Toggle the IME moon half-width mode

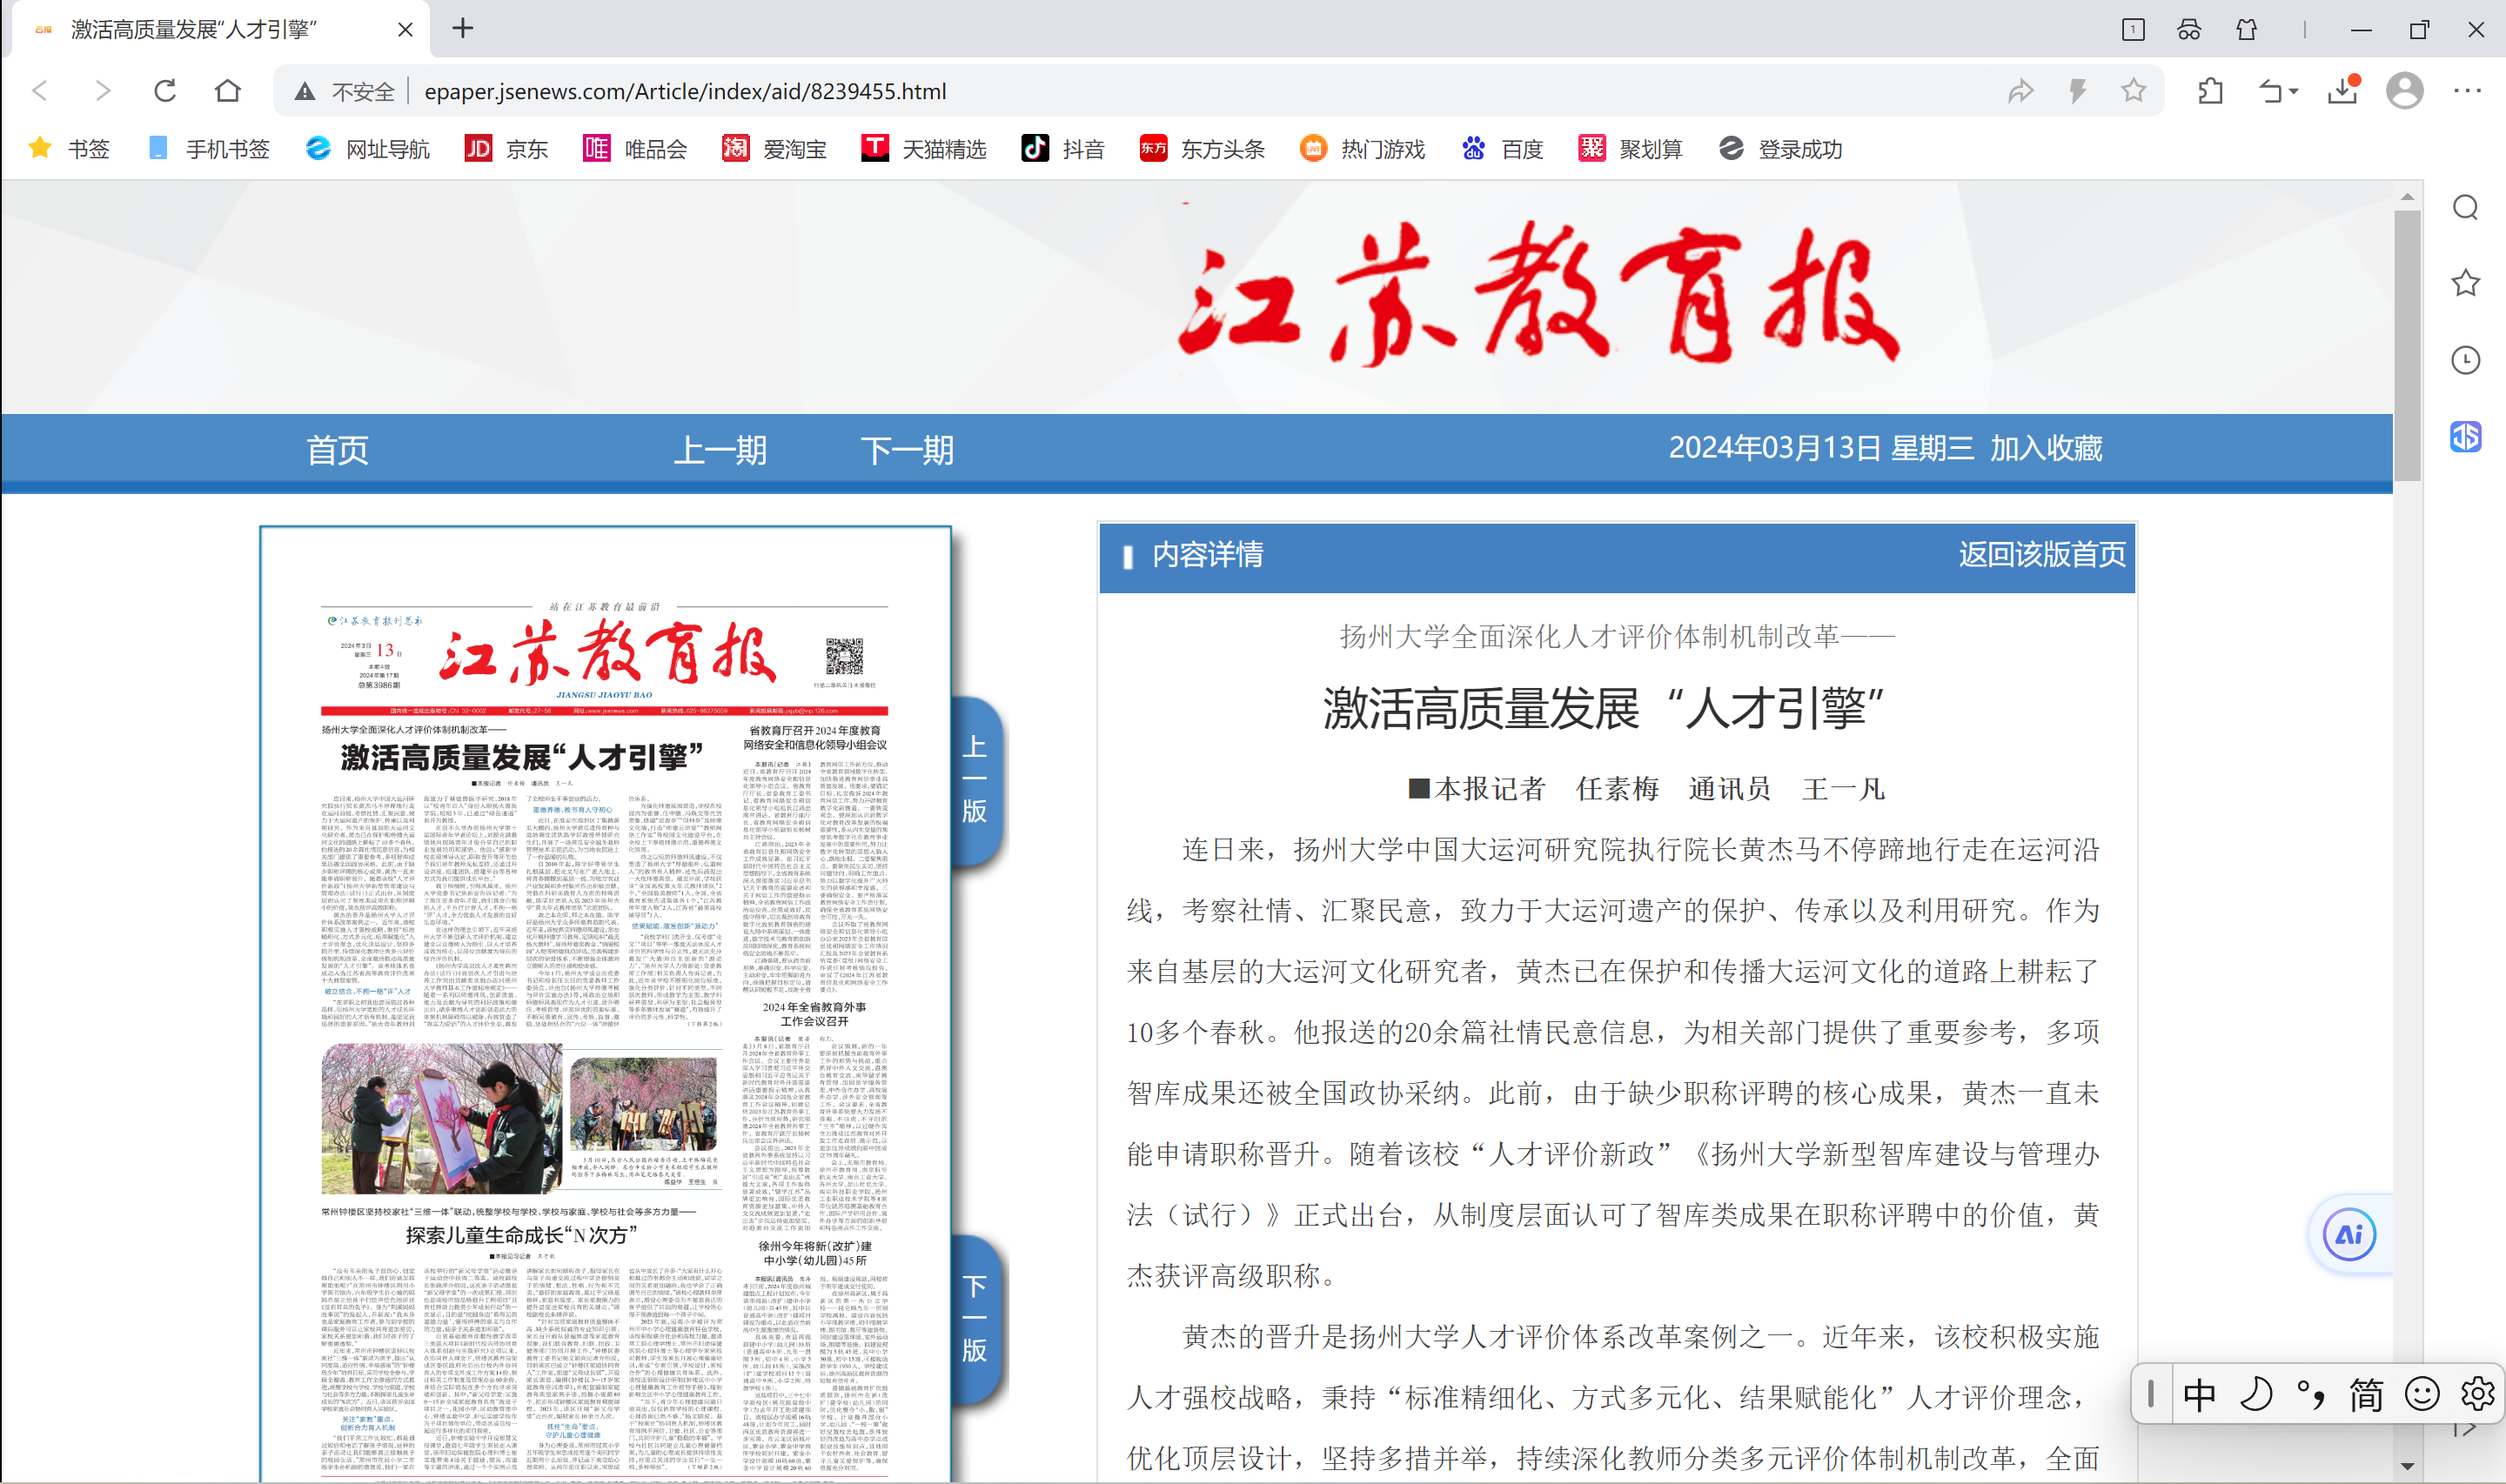coord(2256,1394)
